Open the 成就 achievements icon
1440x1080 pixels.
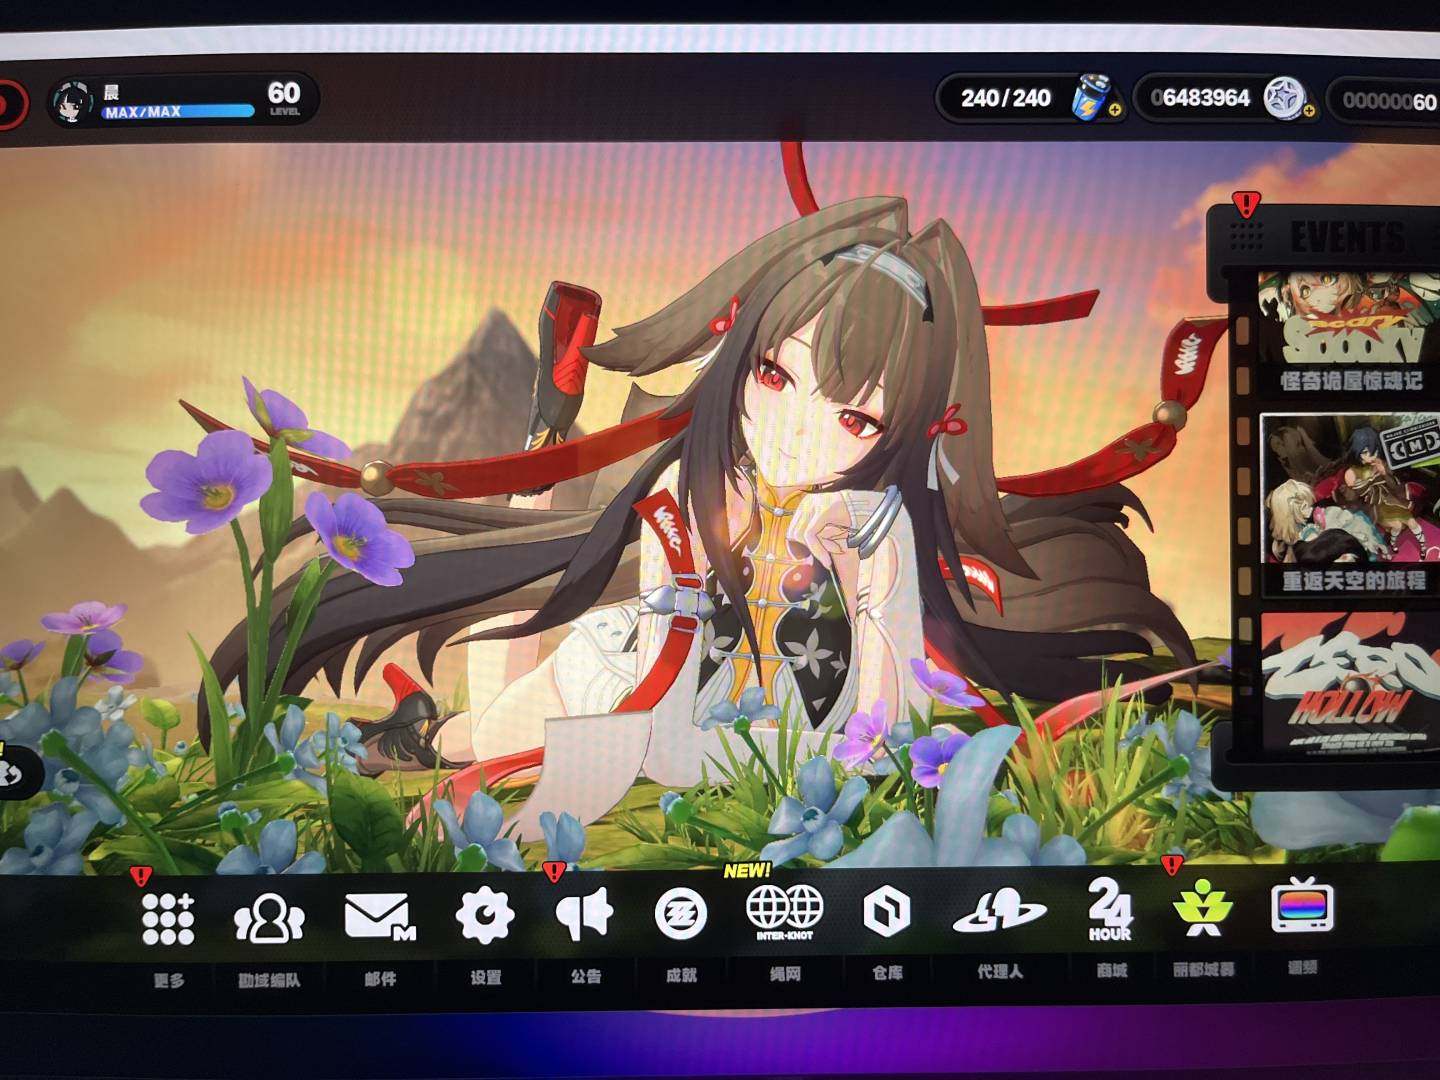pos(681,914)
